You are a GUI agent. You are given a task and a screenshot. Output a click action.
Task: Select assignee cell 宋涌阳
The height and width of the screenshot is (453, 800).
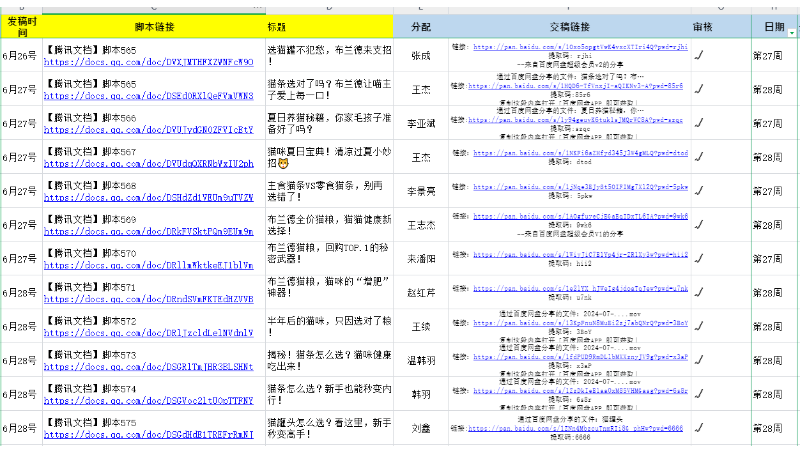(421, 259)
